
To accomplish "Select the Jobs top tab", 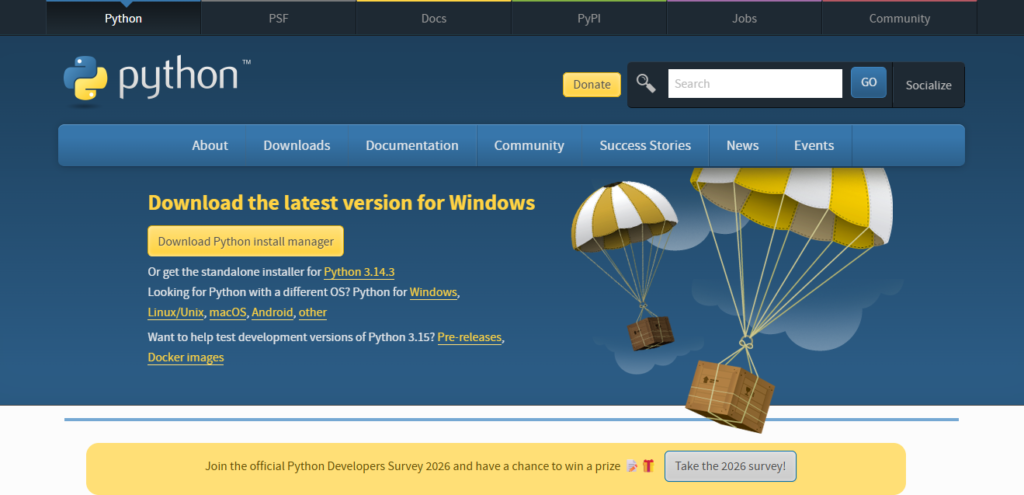I will point(744,18).
